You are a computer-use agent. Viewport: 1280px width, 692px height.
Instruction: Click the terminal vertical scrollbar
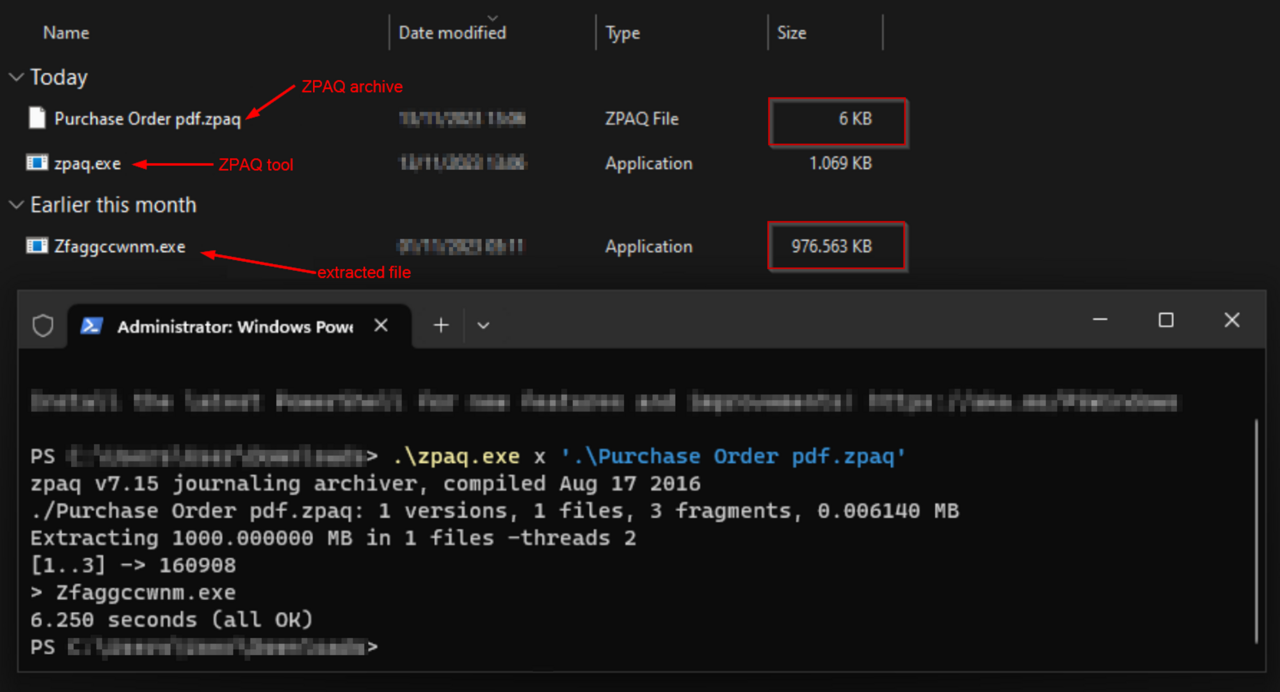[1257, 530]
